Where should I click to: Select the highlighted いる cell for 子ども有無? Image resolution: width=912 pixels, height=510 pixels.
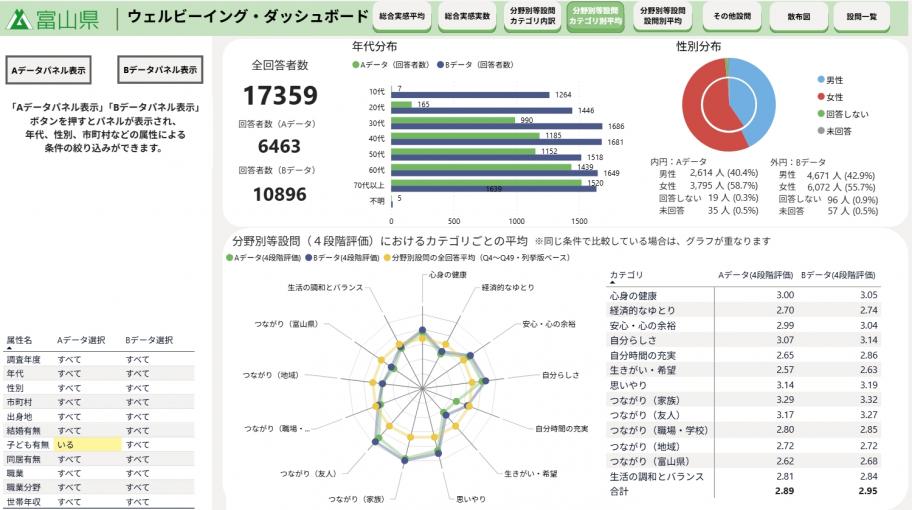point(87,443)
